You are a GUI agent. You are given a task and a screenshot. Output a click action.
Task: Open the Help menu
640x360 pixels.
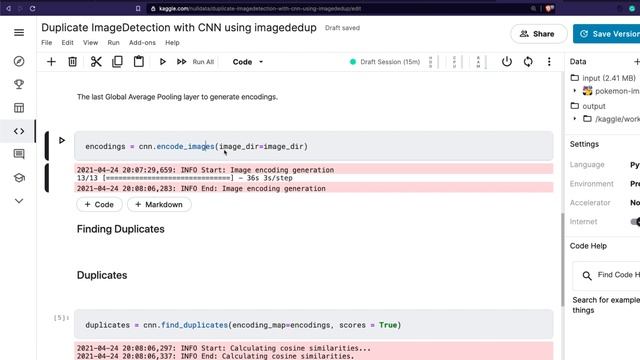[x=172, y=42]
